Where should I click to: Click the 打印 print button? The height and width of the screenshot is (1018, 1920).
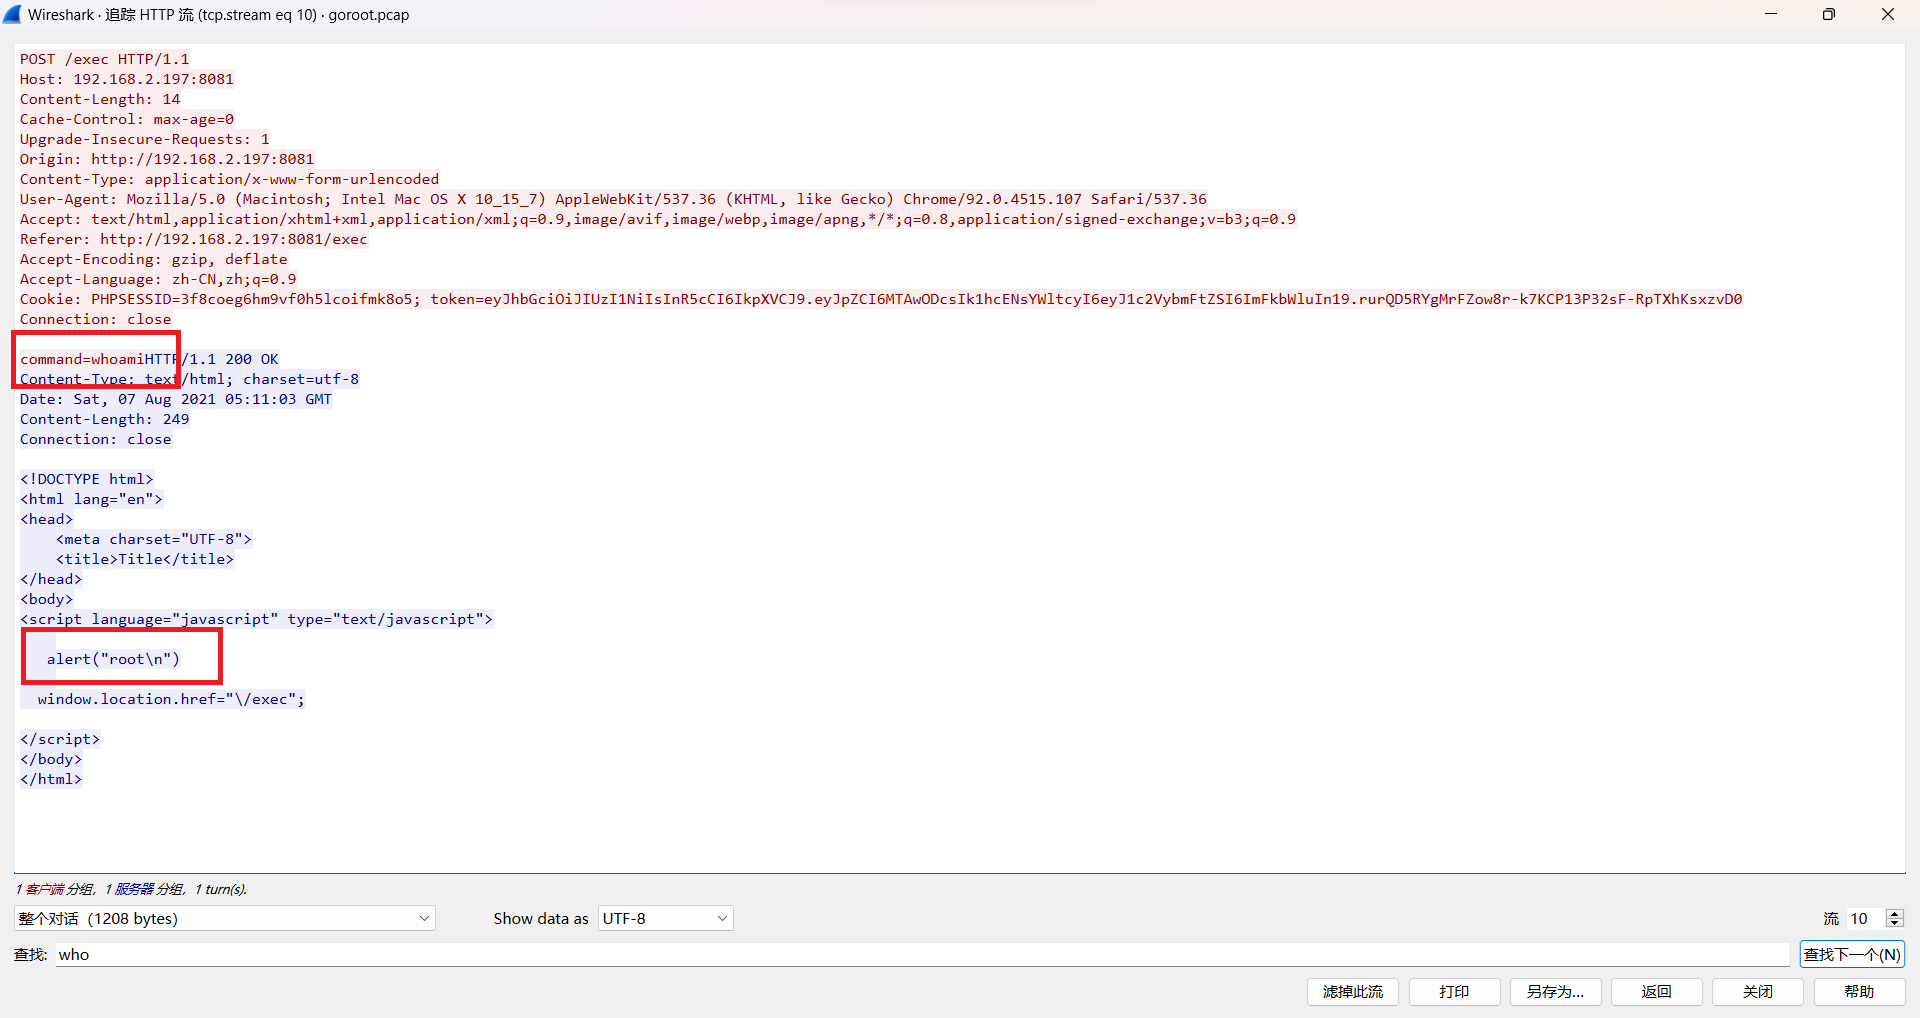[x=1454, y=992]
